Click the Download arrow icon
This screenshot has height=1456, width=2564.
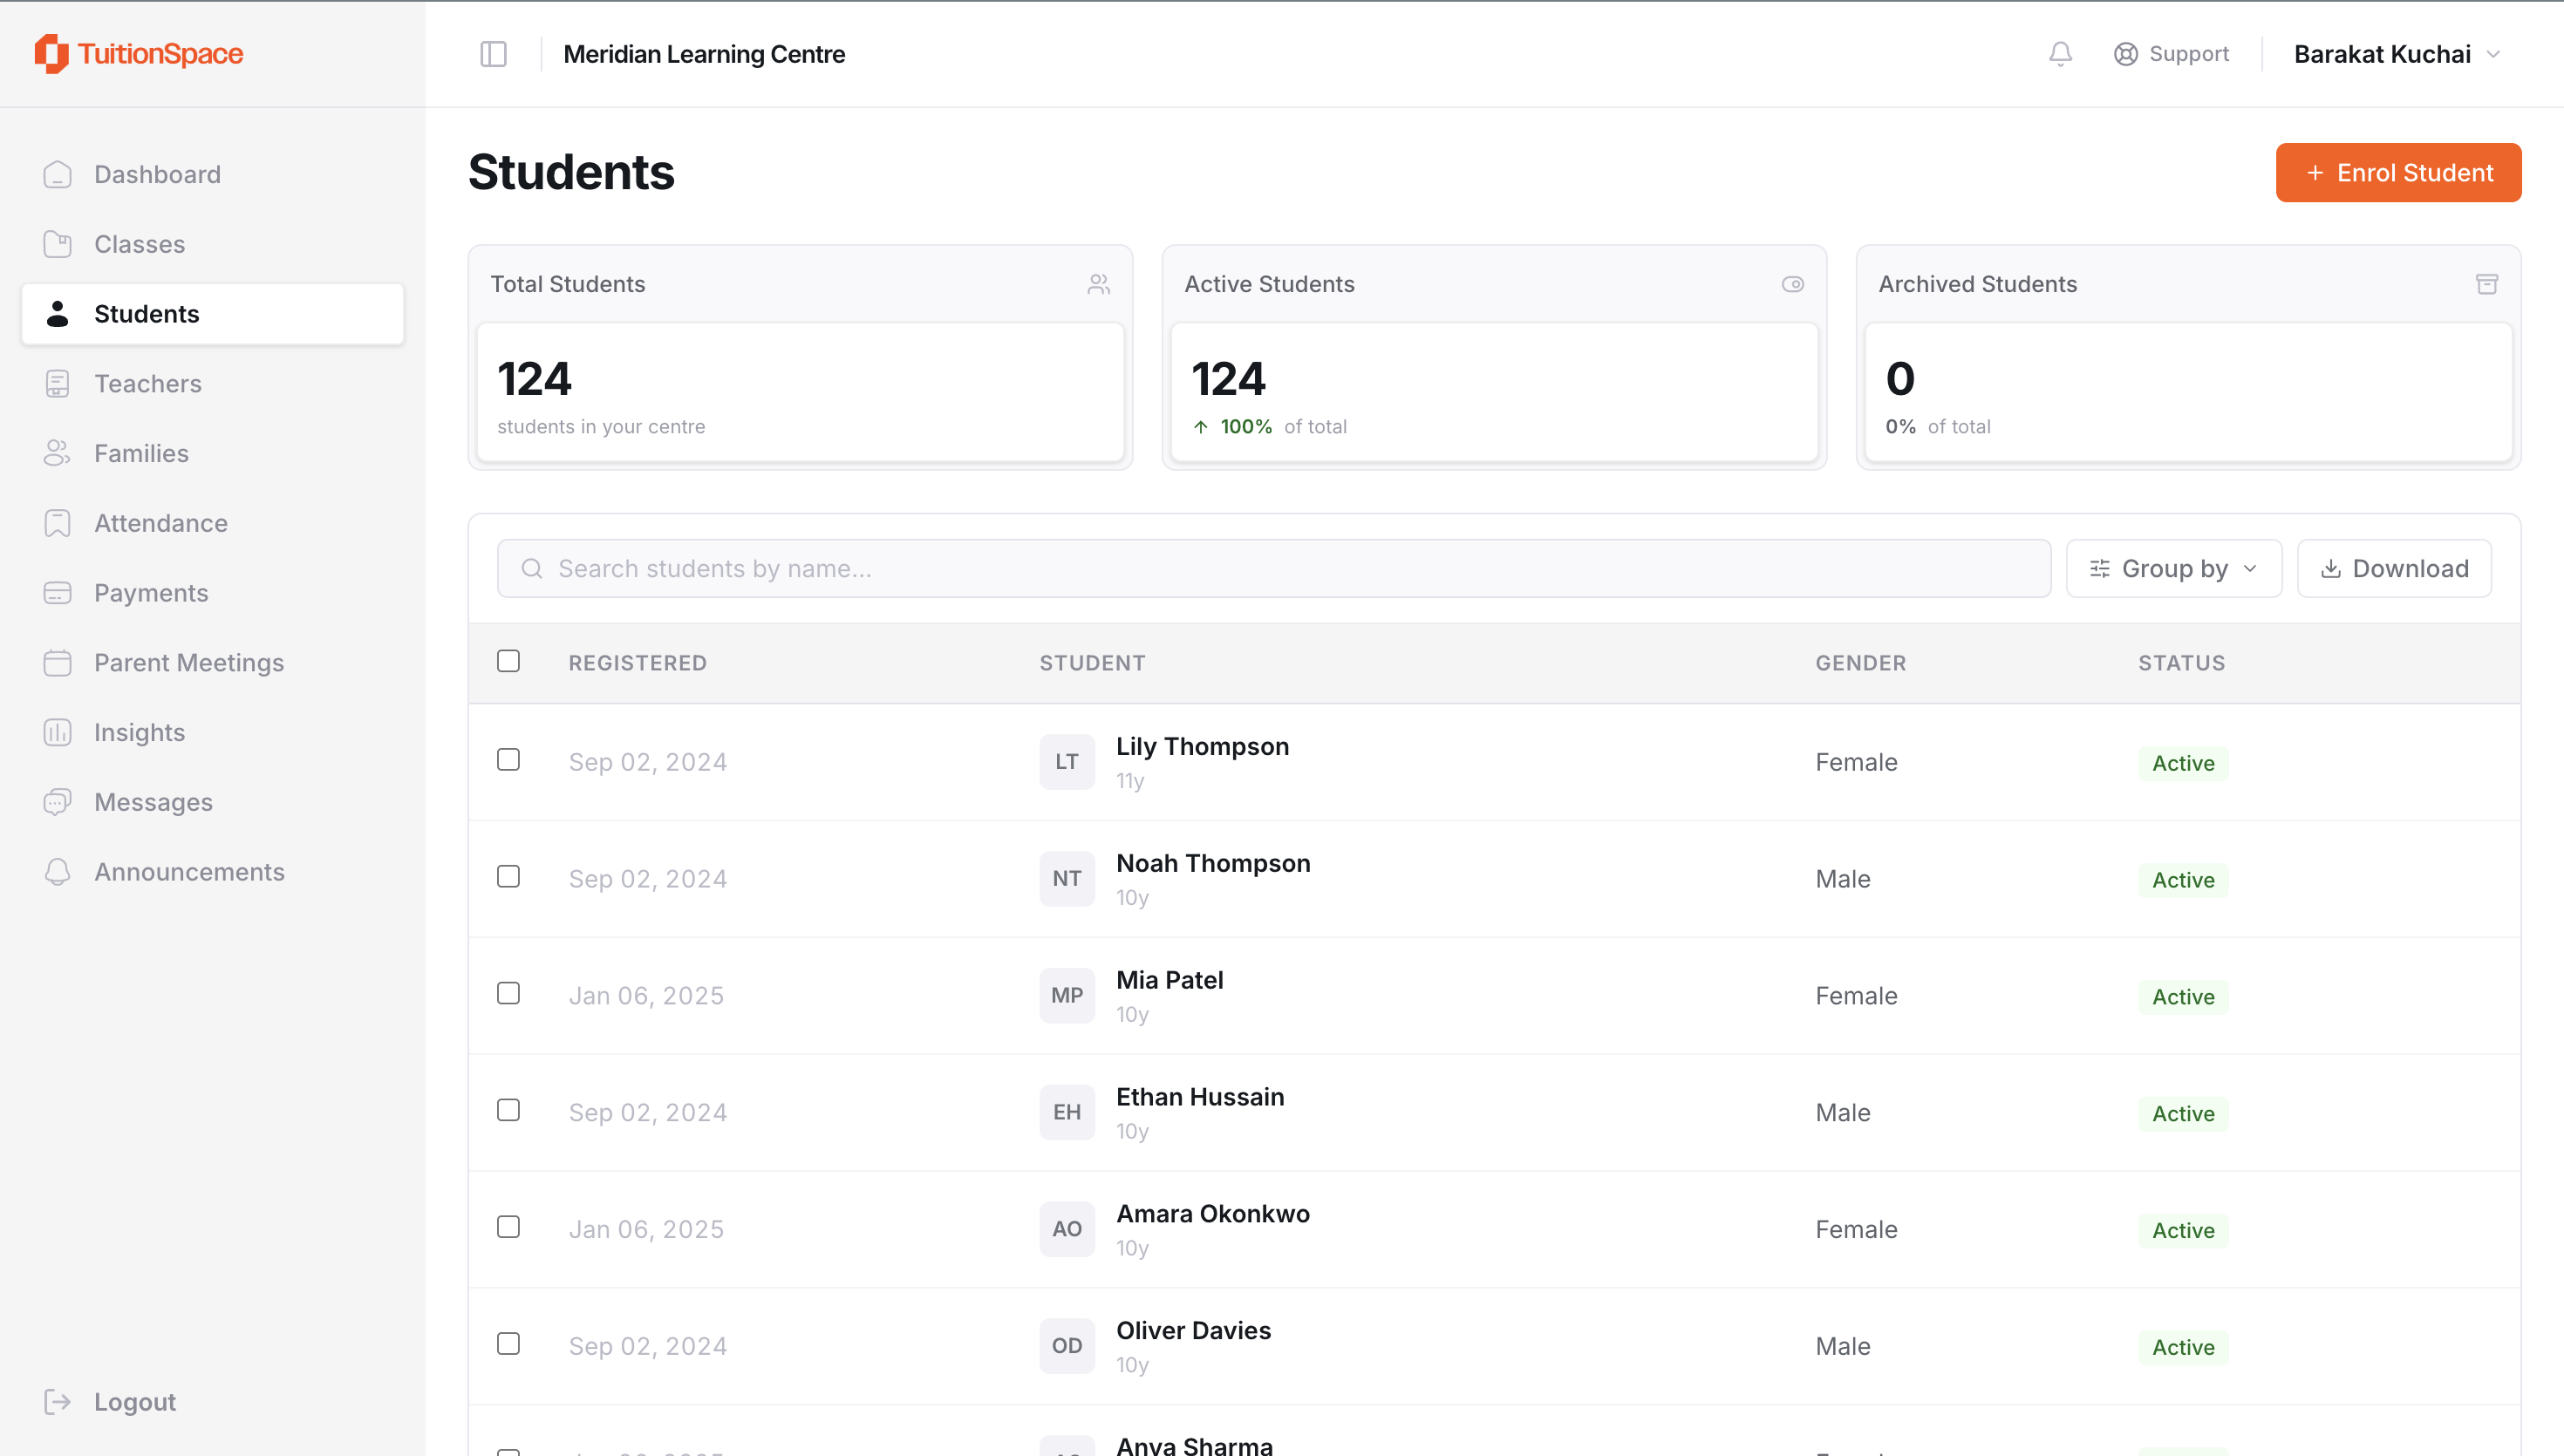[x=2331, y=569]
